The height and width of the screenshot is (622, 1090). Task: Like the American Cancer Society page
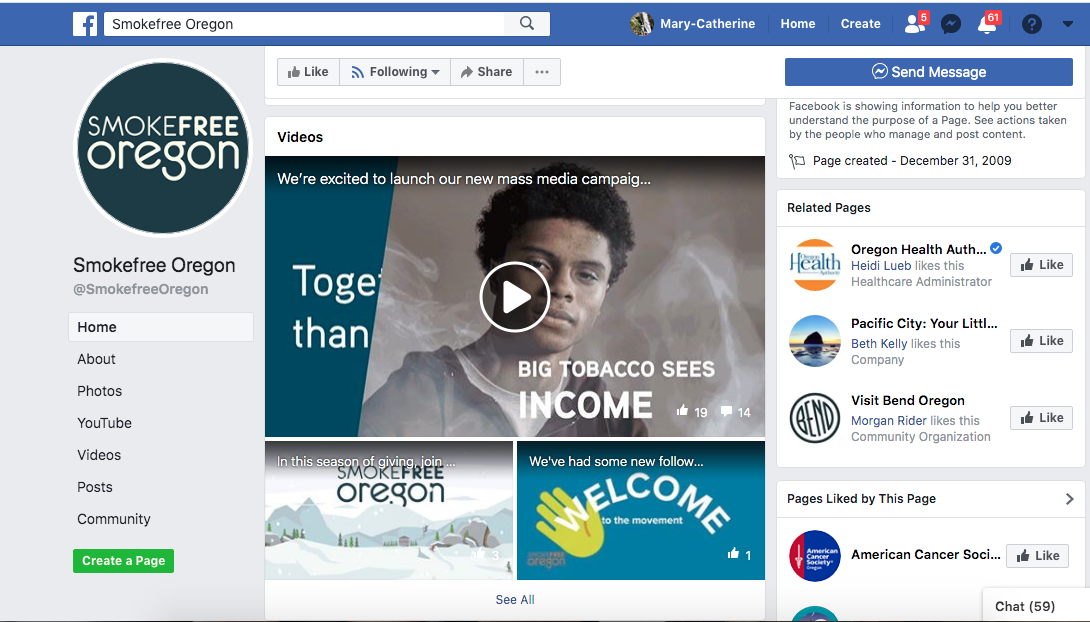[1037, 555]
